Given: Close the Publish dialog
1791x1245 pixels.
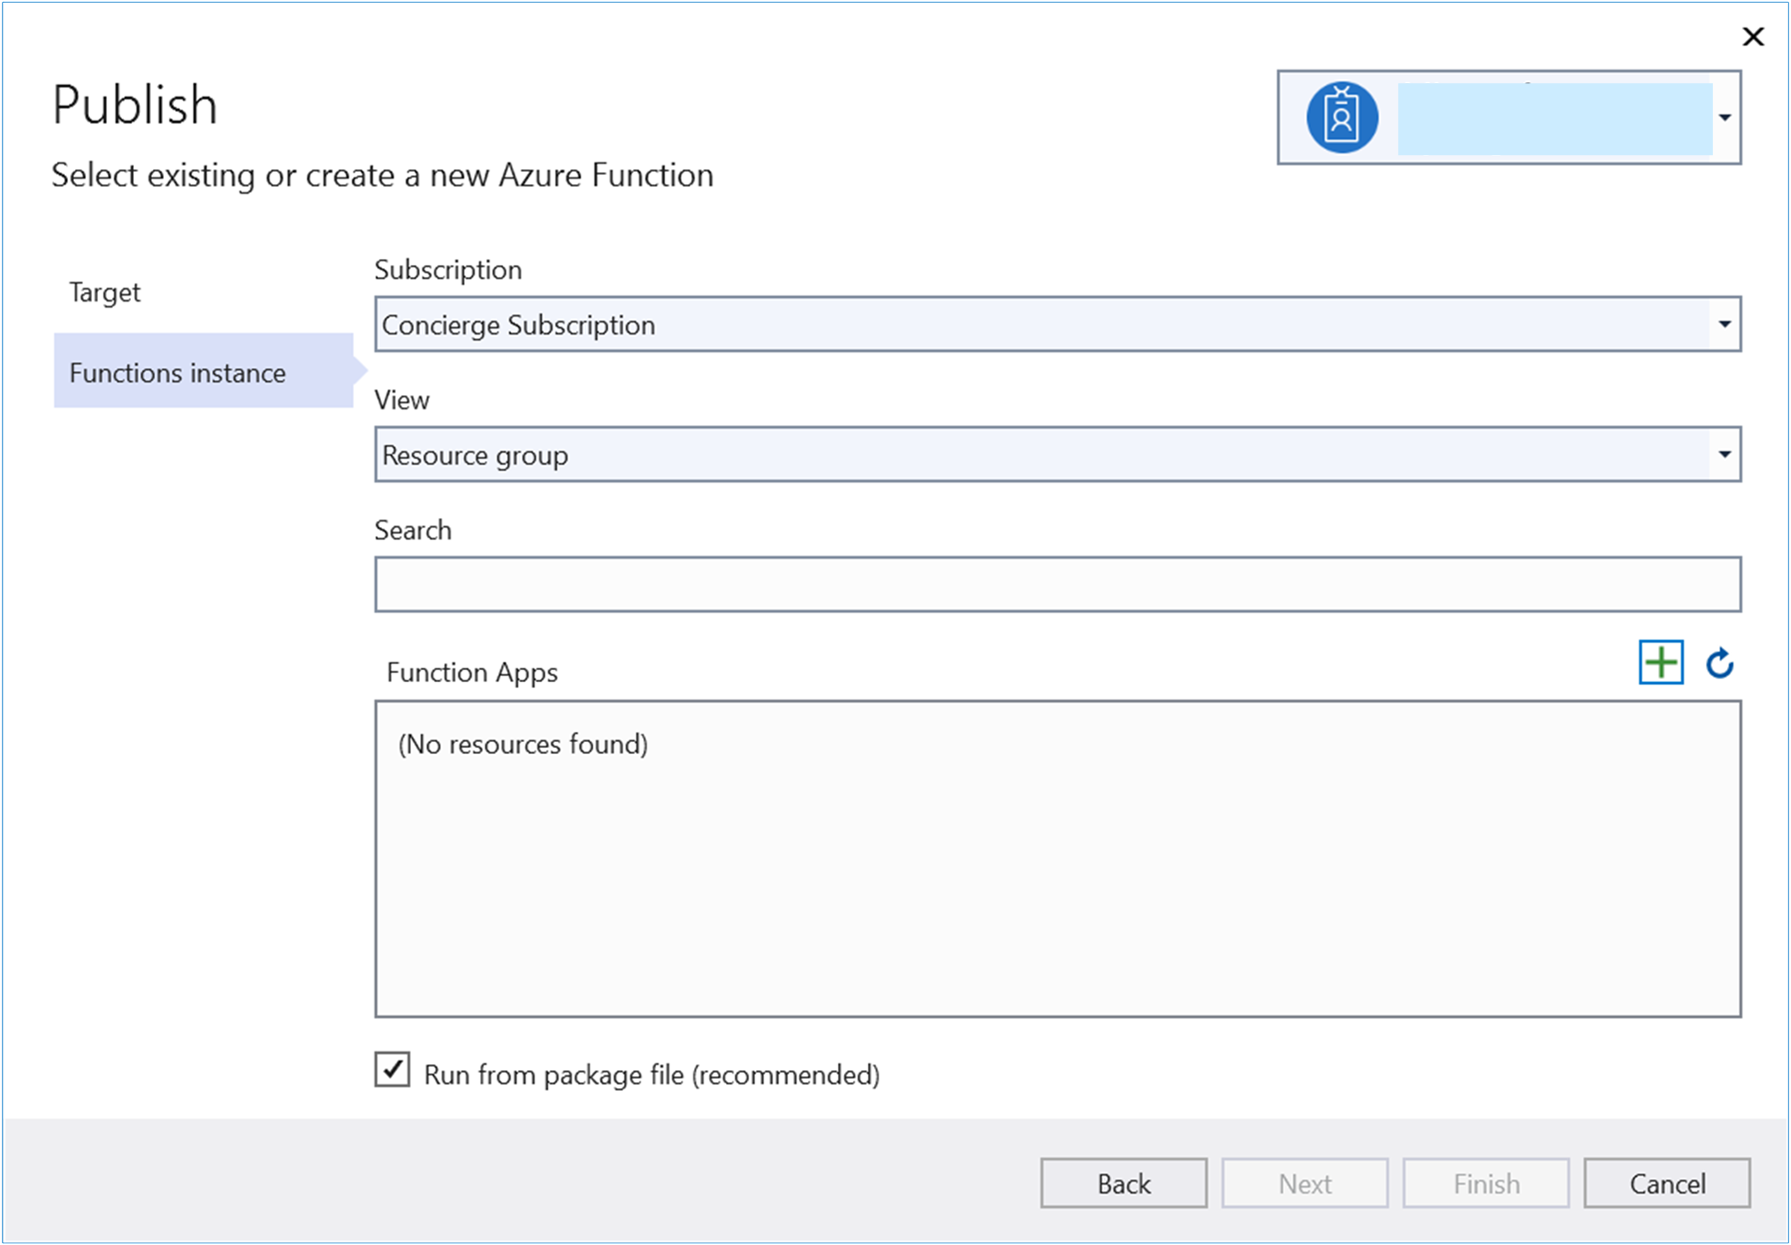Looking at the screenshot, I should click(x=1753, y=37).
